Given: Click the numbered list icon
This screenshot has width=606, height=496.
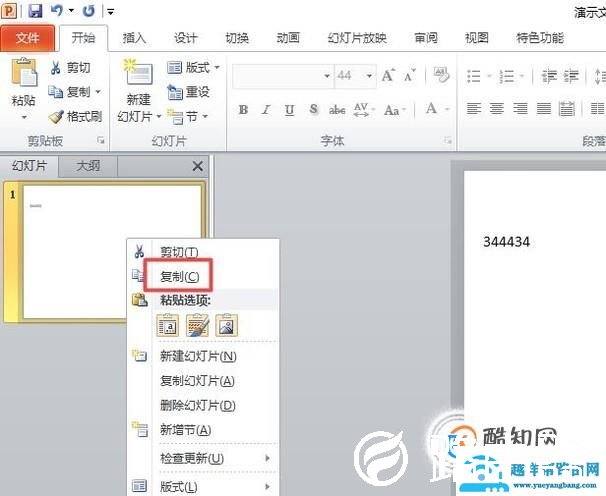Looking at the screenshot, I should [x=507, y=76].
